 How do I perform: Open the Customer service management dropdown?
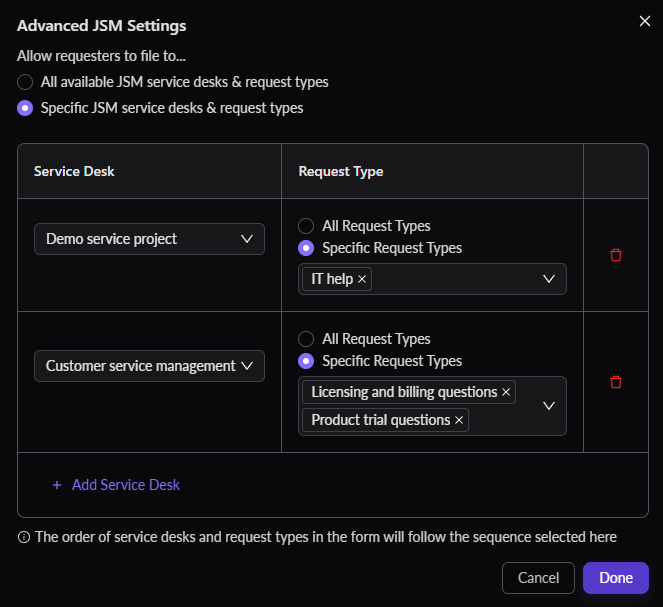(149, 366)
